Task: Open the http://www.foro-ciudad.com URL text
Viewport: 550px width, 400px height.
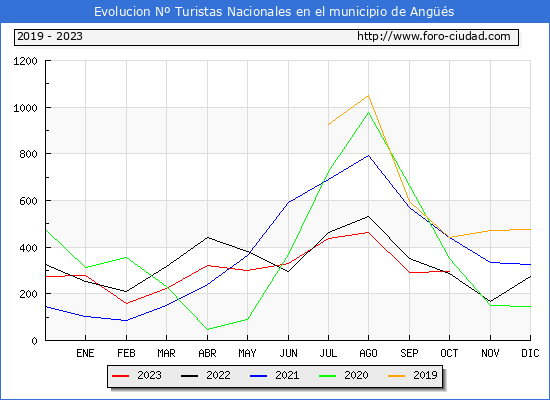Action: [434, 36]
